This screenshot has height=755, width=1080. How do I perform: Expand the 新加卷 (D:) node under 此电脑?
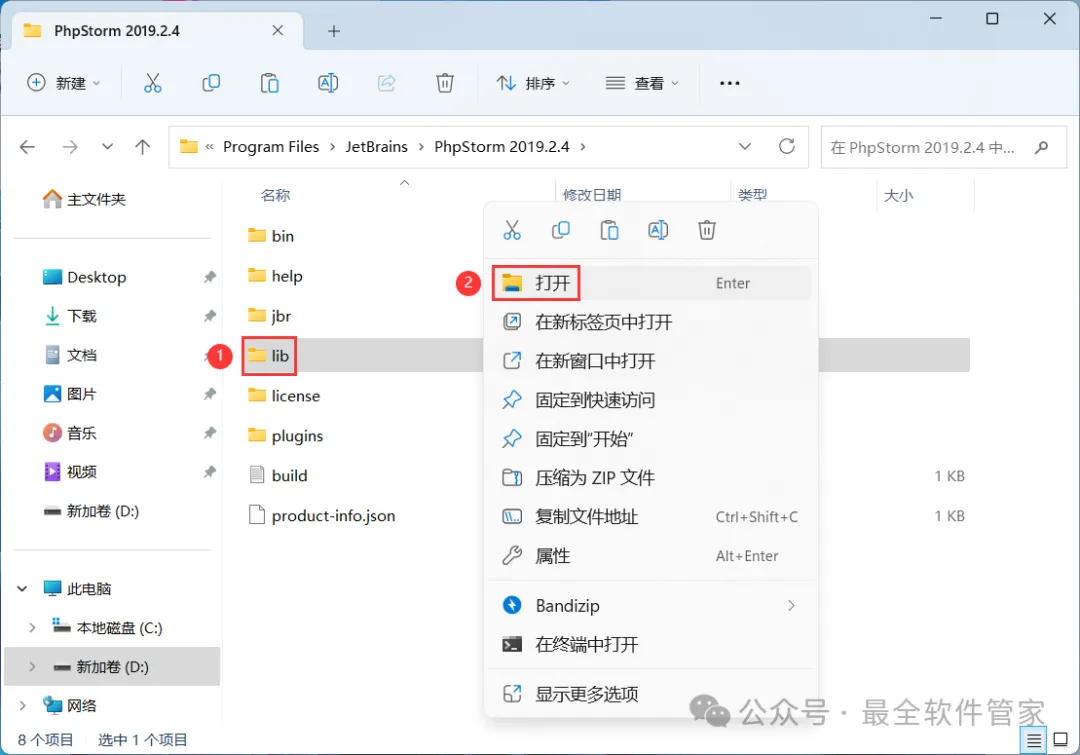tap(32, 667)
